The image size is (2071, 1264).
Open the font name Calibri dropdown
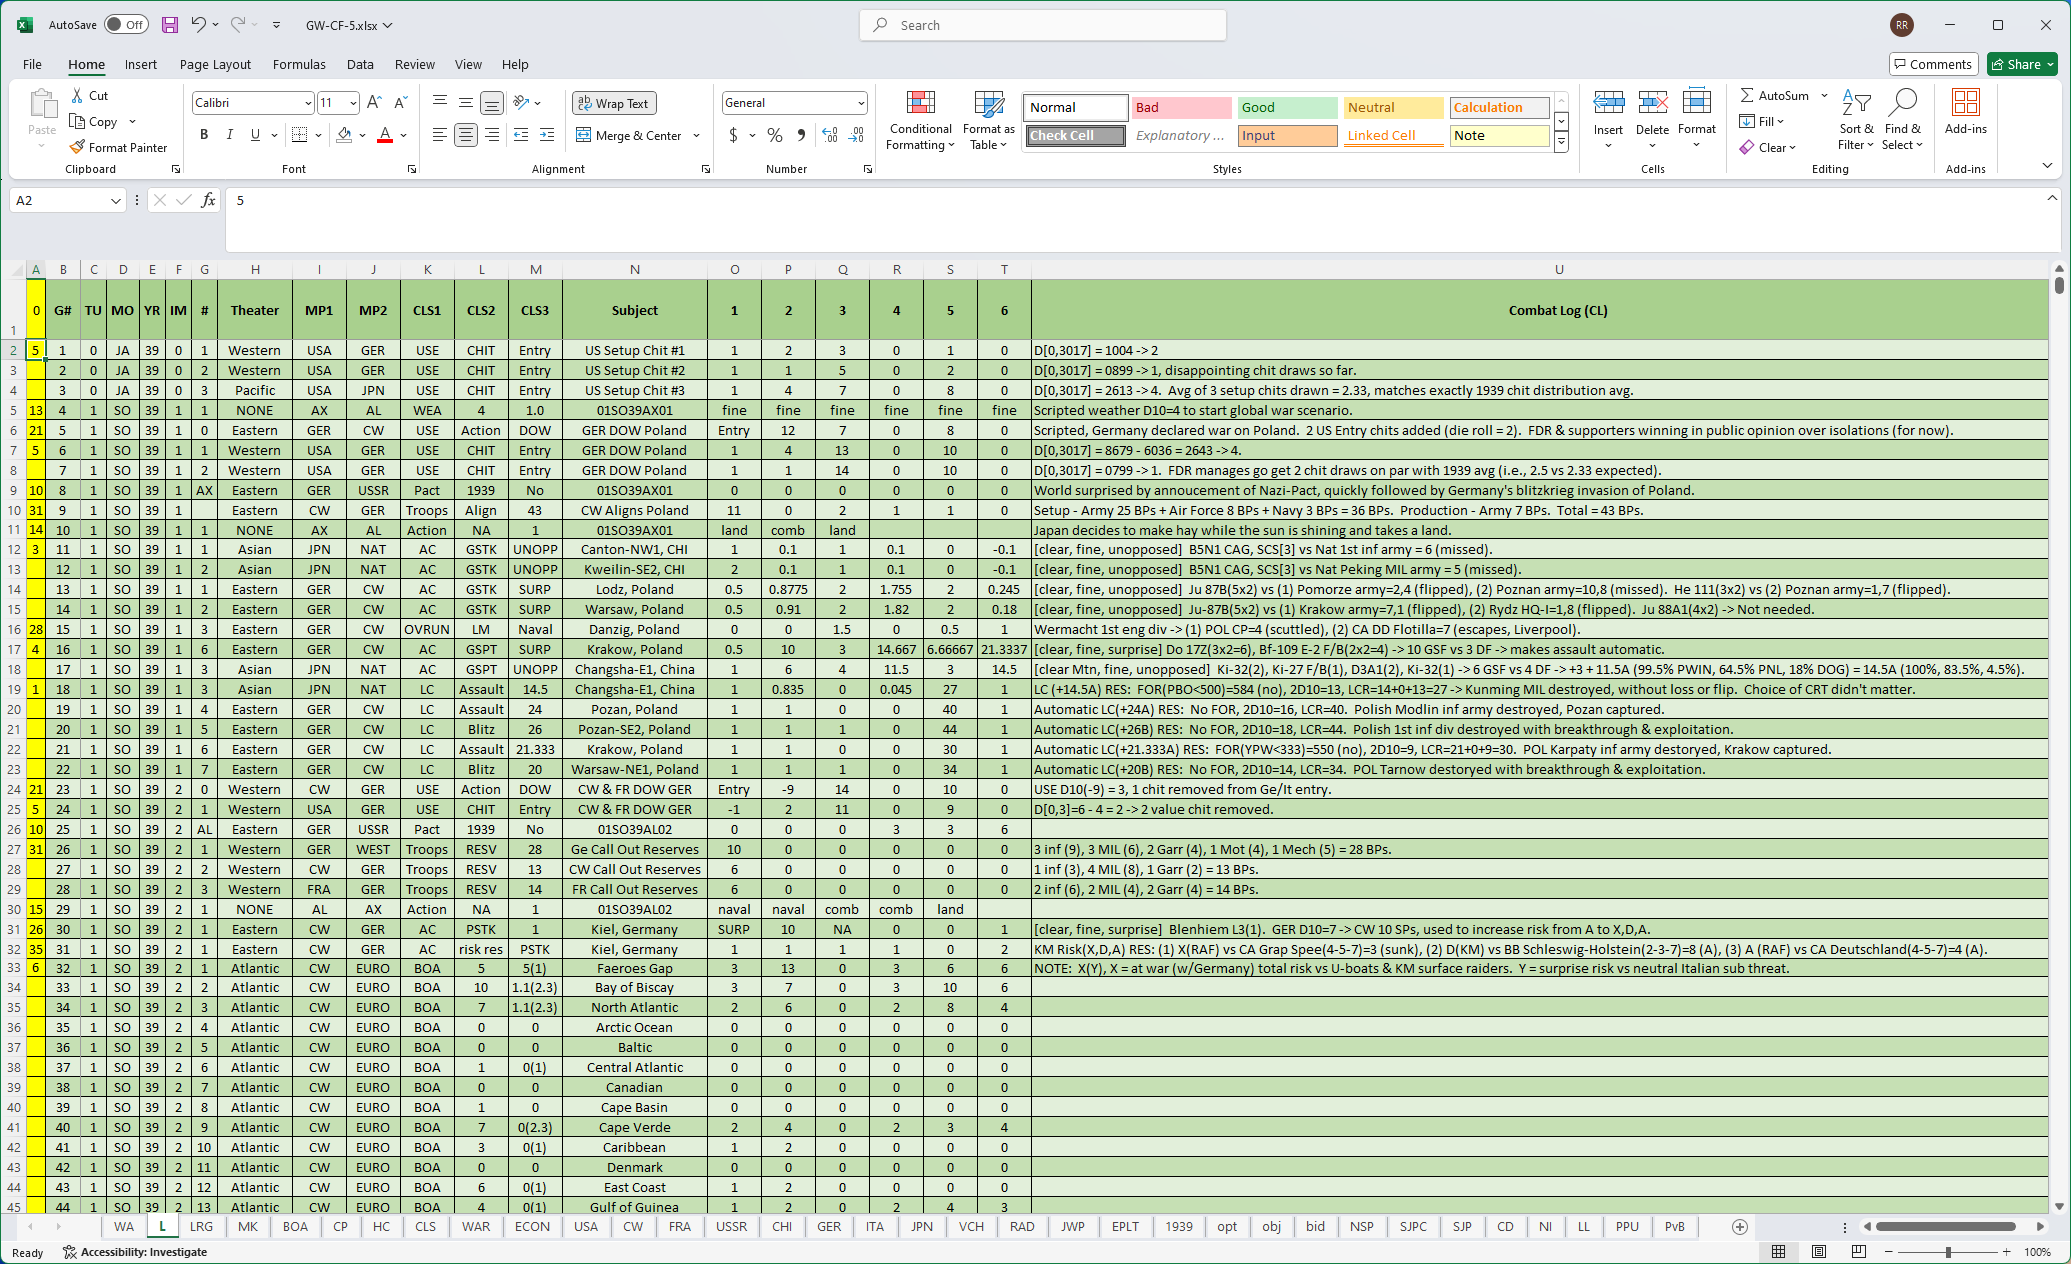pos(307,103)
